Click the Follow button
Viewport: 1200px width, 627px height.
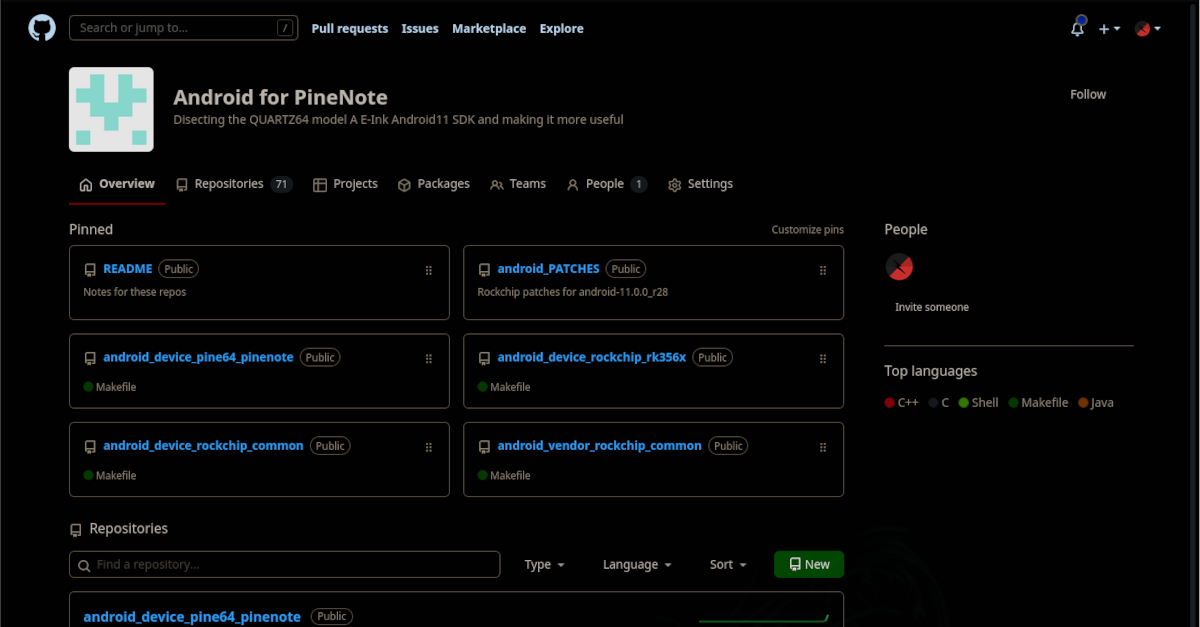coord(1088,94)
